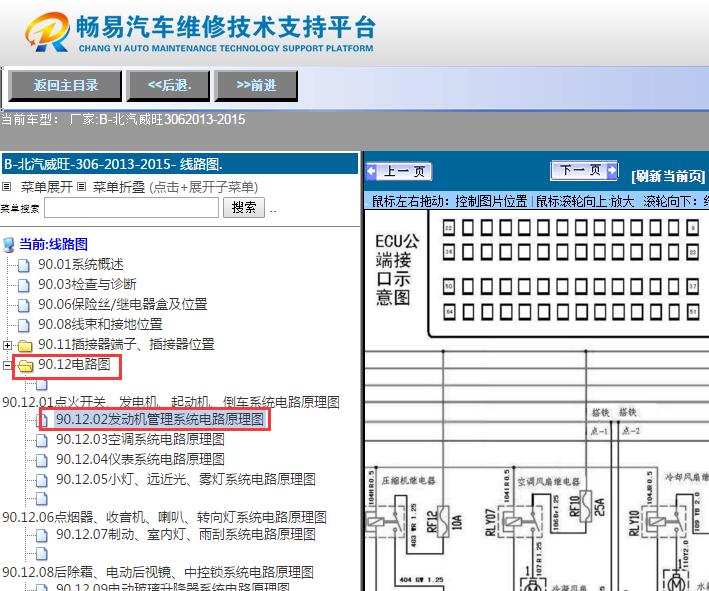709x591 pixels.
Task: Open 90.12.01点火开关、发电机、起动机 diagram
Action: [171, 402]
